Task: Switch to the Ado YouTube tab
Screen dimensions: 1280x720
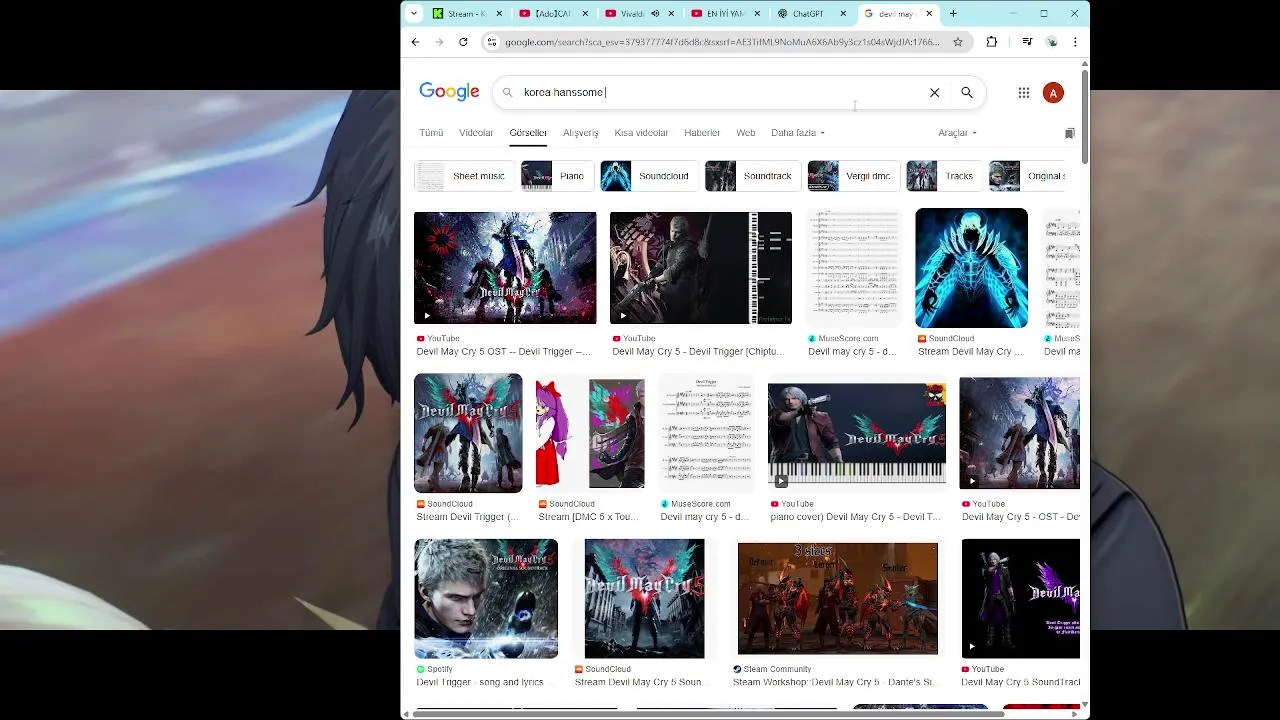Action: click(x=552, y=14)
